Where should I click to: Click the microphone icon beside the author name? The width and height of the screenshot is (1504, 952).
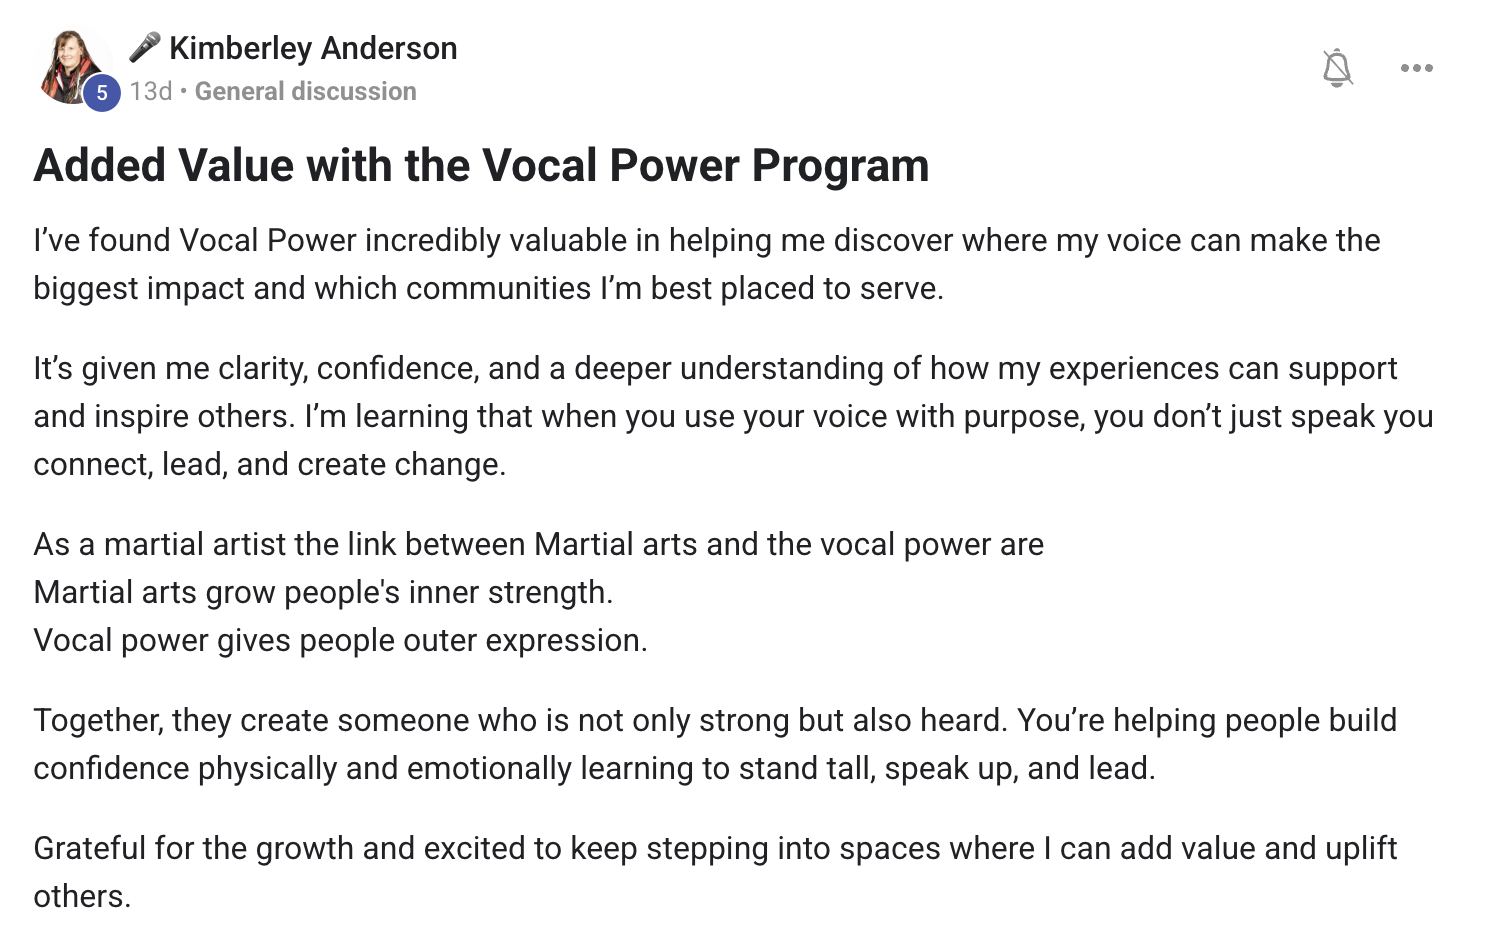(x=145, y=47)
